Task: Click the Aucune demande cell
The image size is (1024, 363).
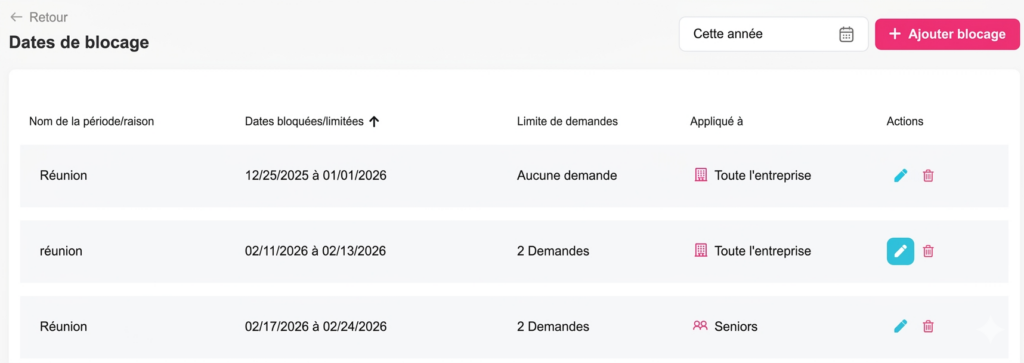Action: point(567,176)
